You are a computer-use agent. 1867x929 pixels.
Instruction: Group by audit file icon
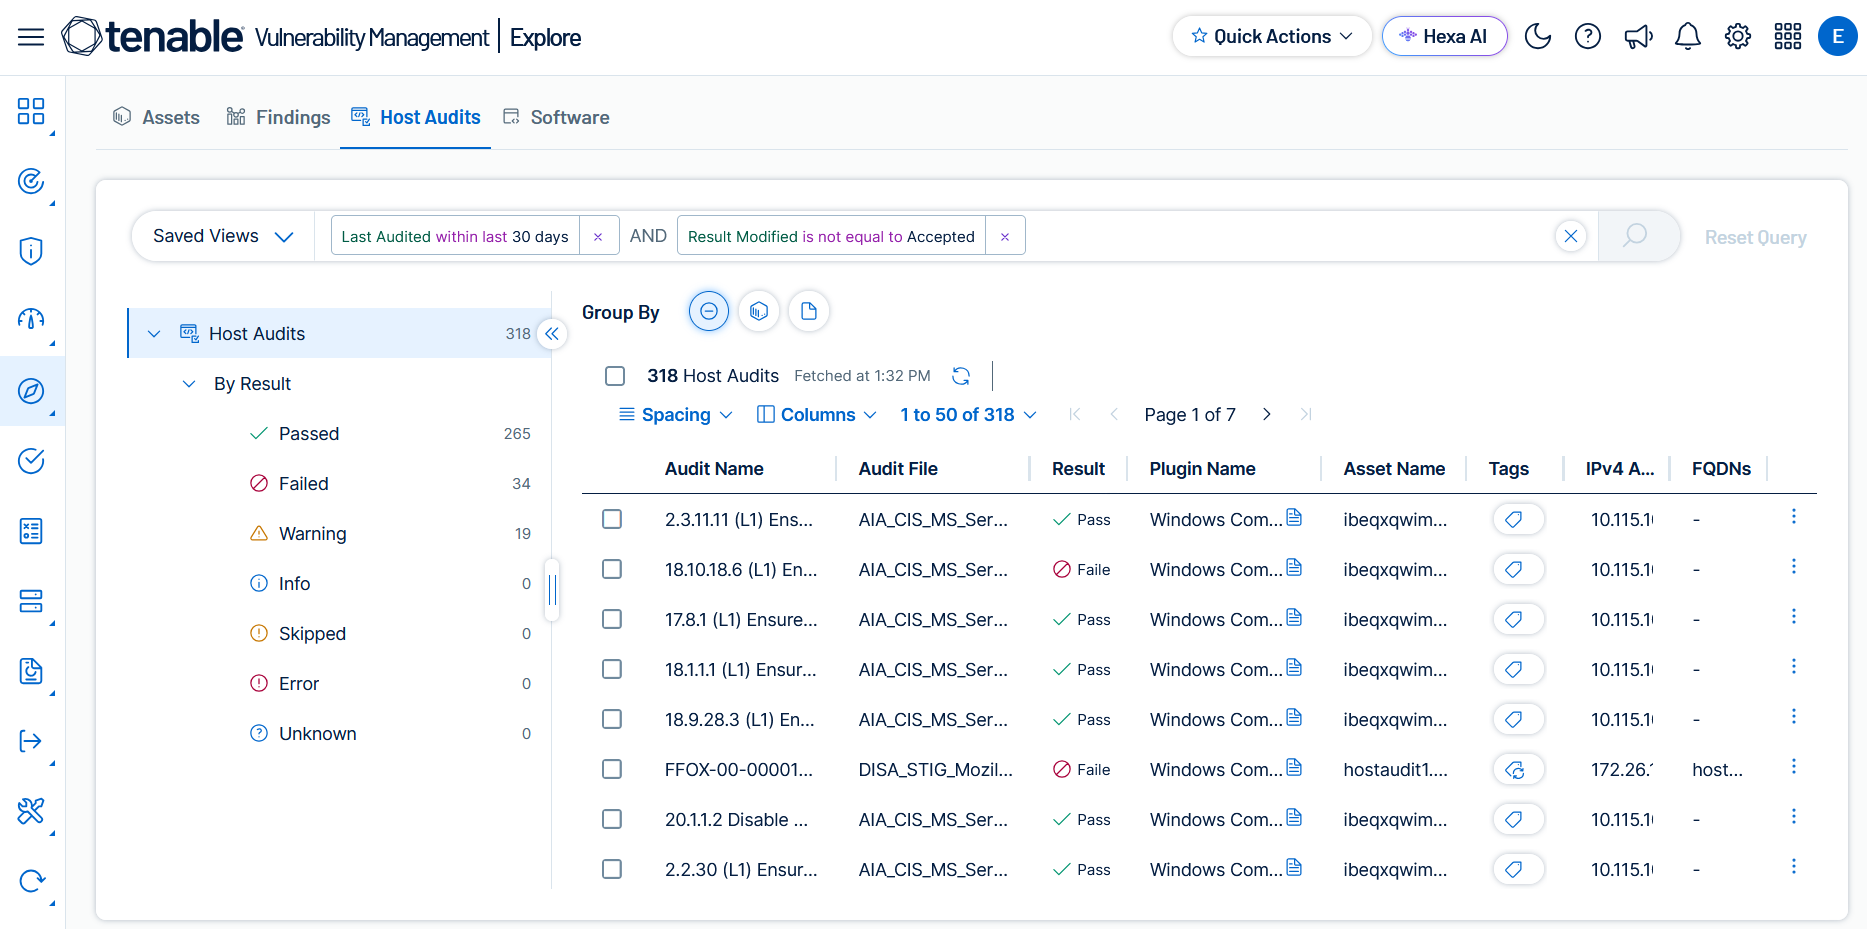point(809,312)
